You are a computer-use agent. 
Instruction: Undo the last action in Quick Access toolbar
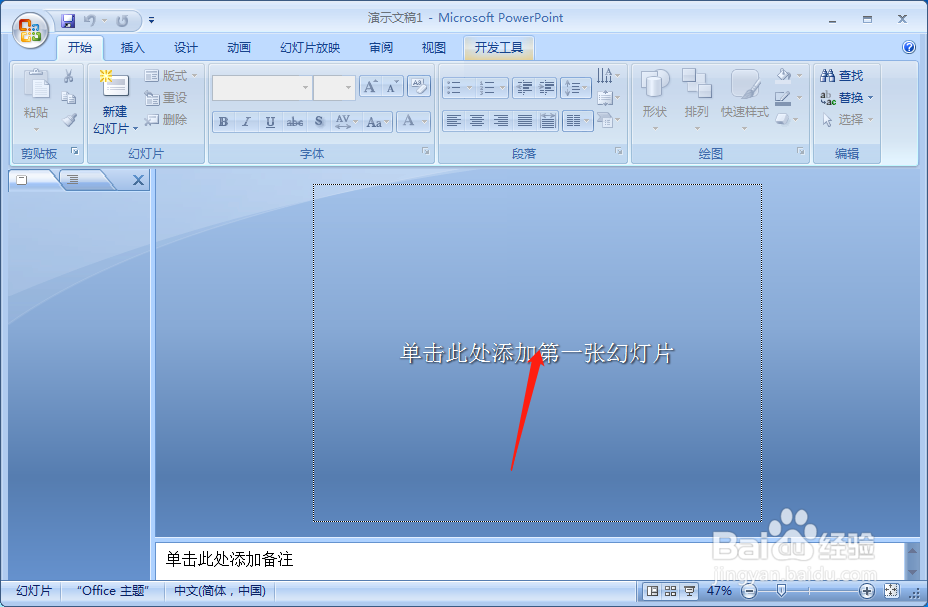point(90,21)
